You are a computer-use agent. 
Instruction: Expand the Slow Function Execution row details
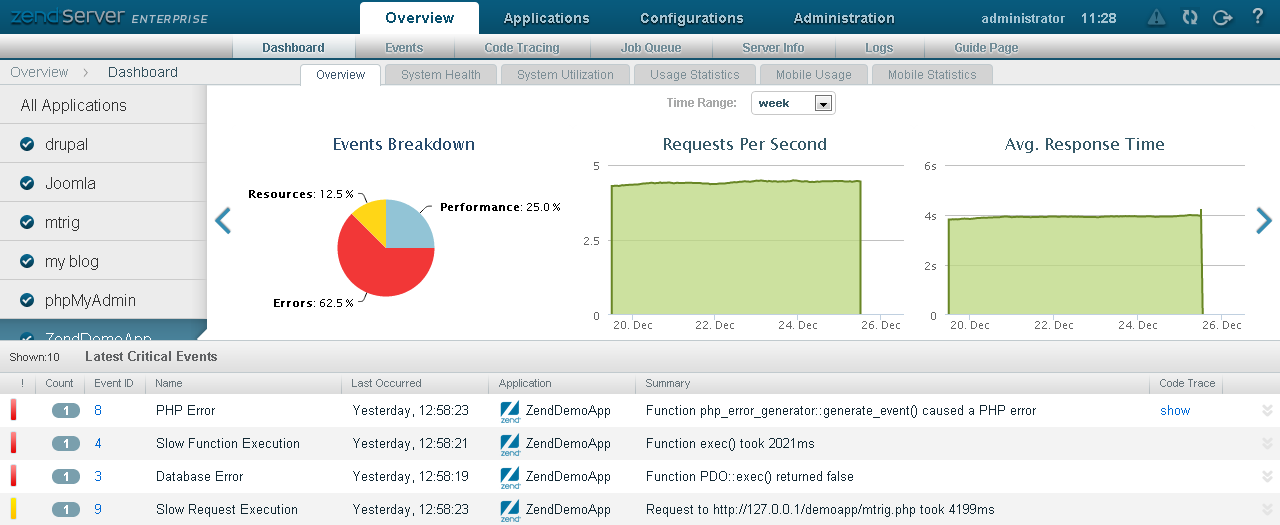pyautogui.click(x=1267, y=443)
